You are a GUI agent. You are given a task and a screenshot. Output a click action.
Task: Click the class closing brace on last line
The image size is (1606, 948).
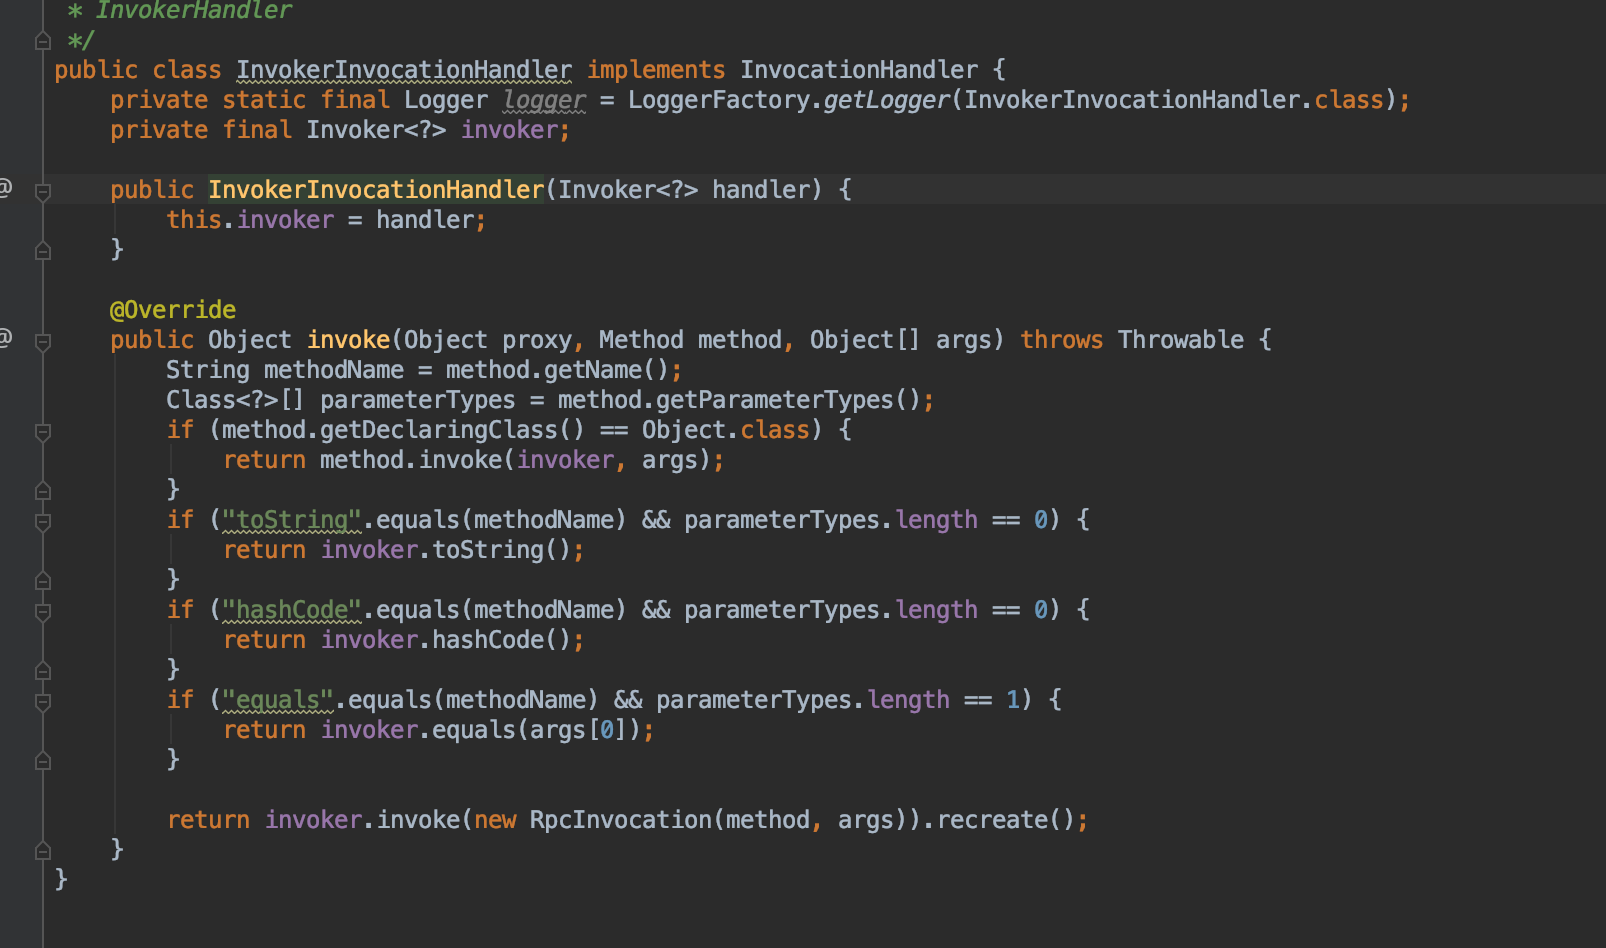point(61,880)
